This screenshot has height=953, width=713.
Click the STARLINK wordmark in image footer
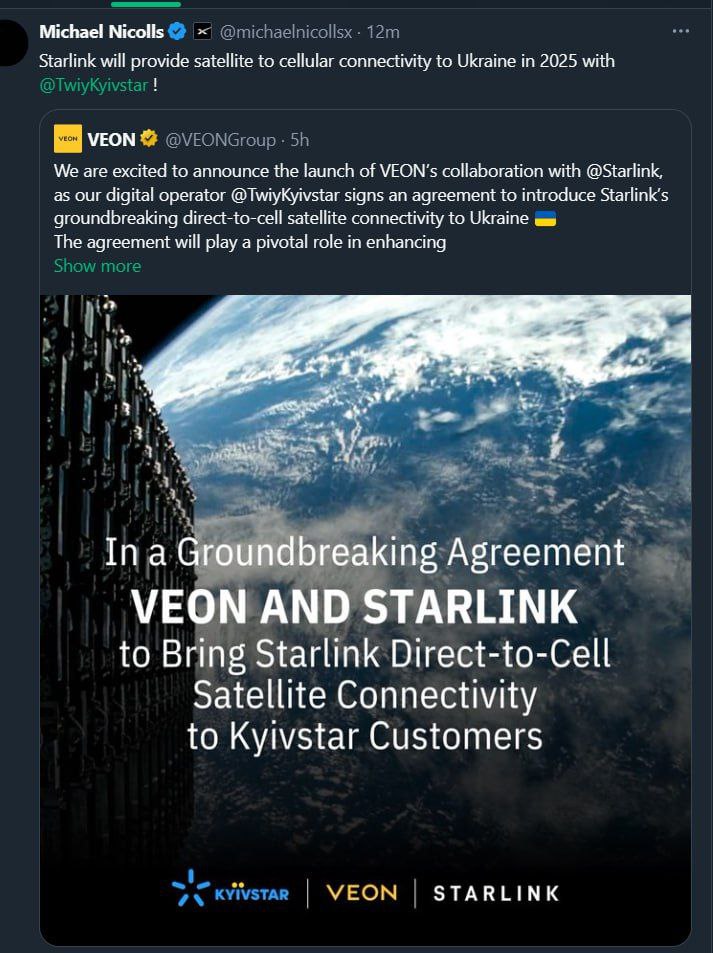(x=495, y=893)
